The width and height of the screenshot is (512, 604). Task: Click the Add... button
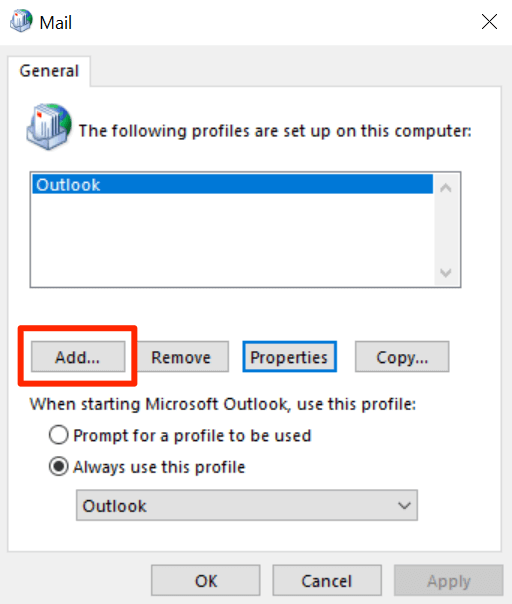(78, 357)
